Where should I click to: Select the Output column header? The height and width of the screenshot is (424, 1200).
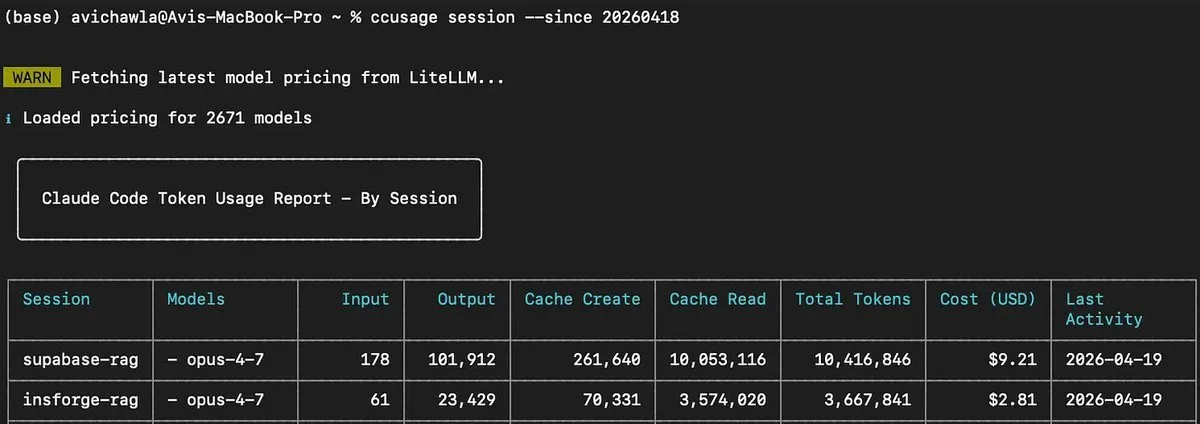[x=466, y=299]
